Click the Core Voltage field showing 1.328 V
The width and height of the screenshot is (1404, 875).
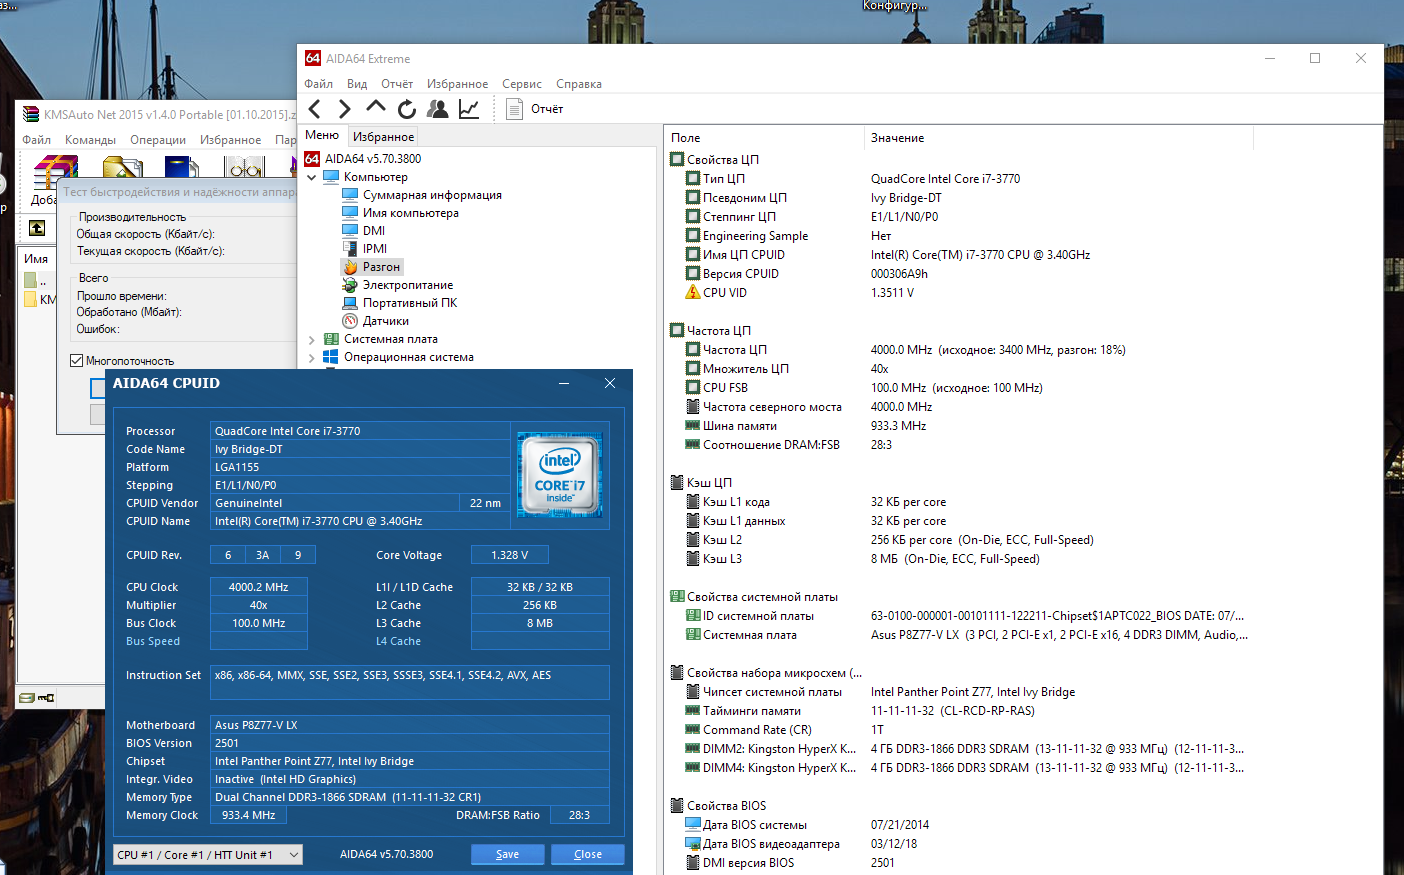tap(510, 555)
